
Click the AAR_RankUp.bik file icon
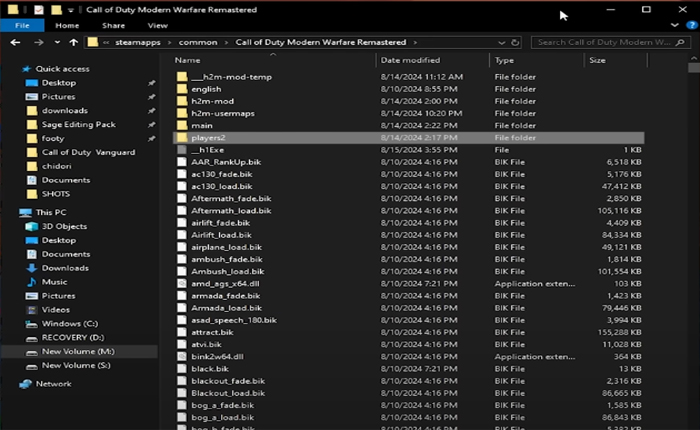(x=182, y=162)
